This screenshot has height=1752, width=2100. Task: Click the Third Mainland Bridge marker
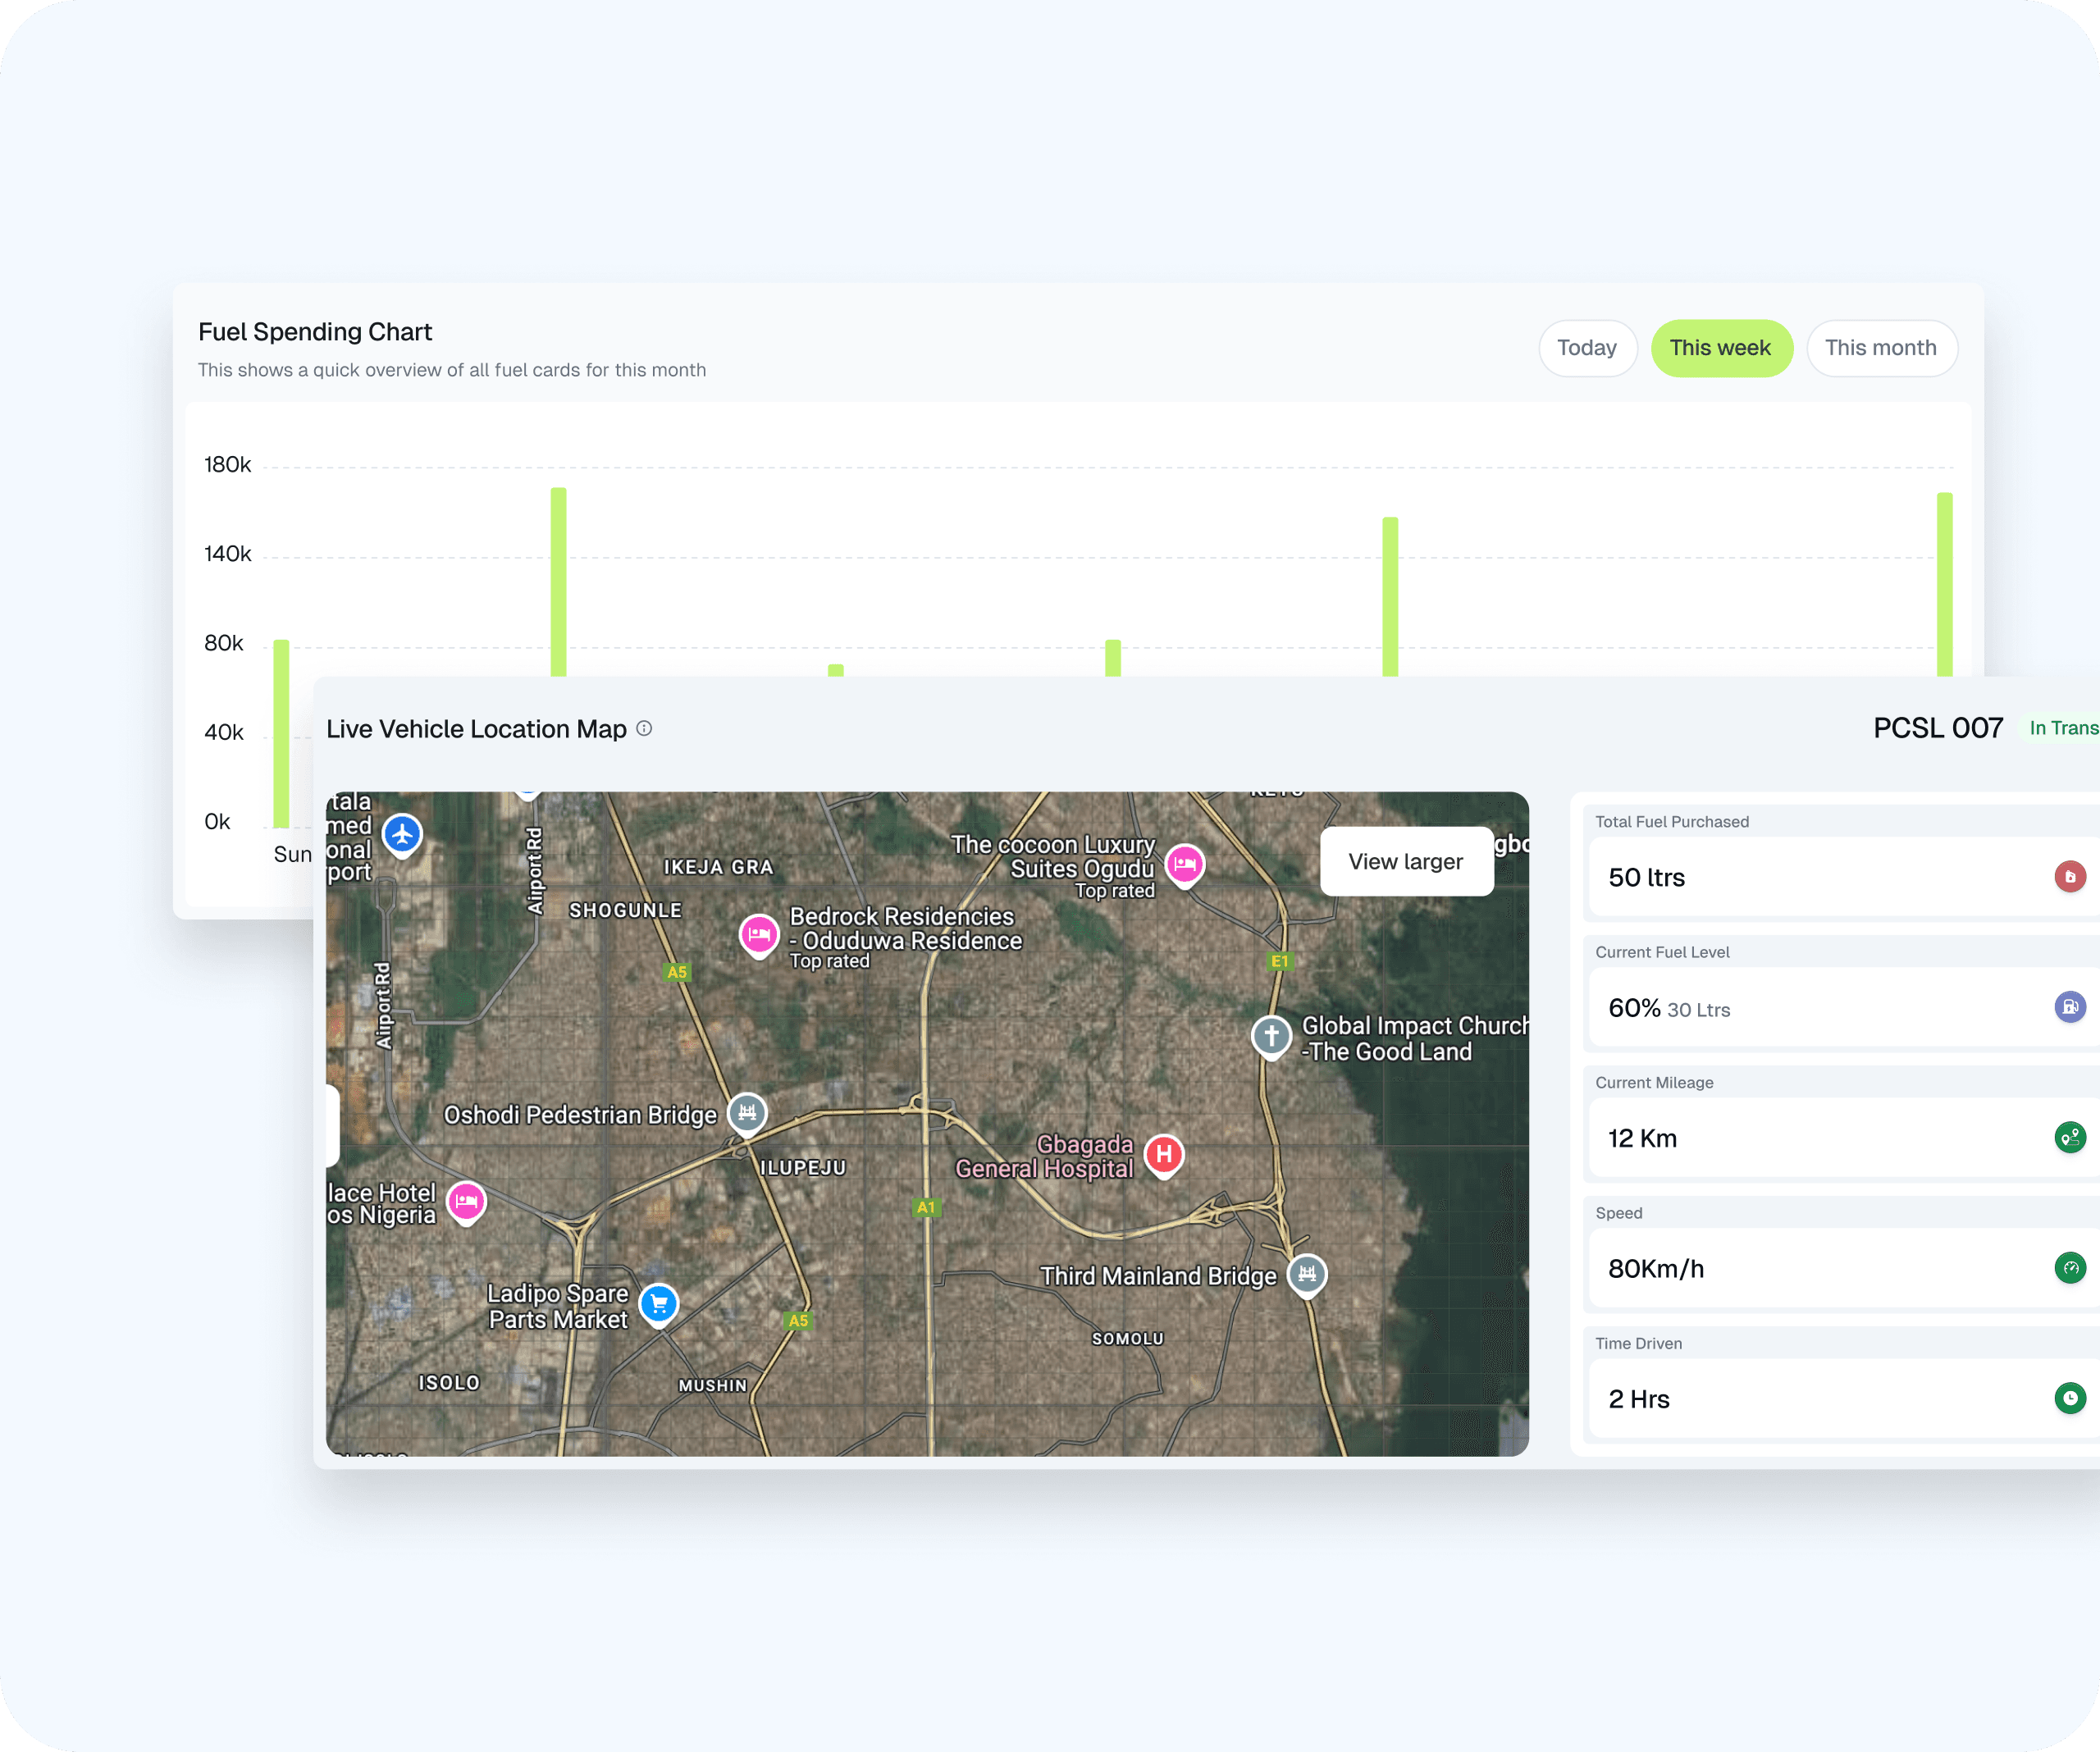click(x=1306, y=1274)
